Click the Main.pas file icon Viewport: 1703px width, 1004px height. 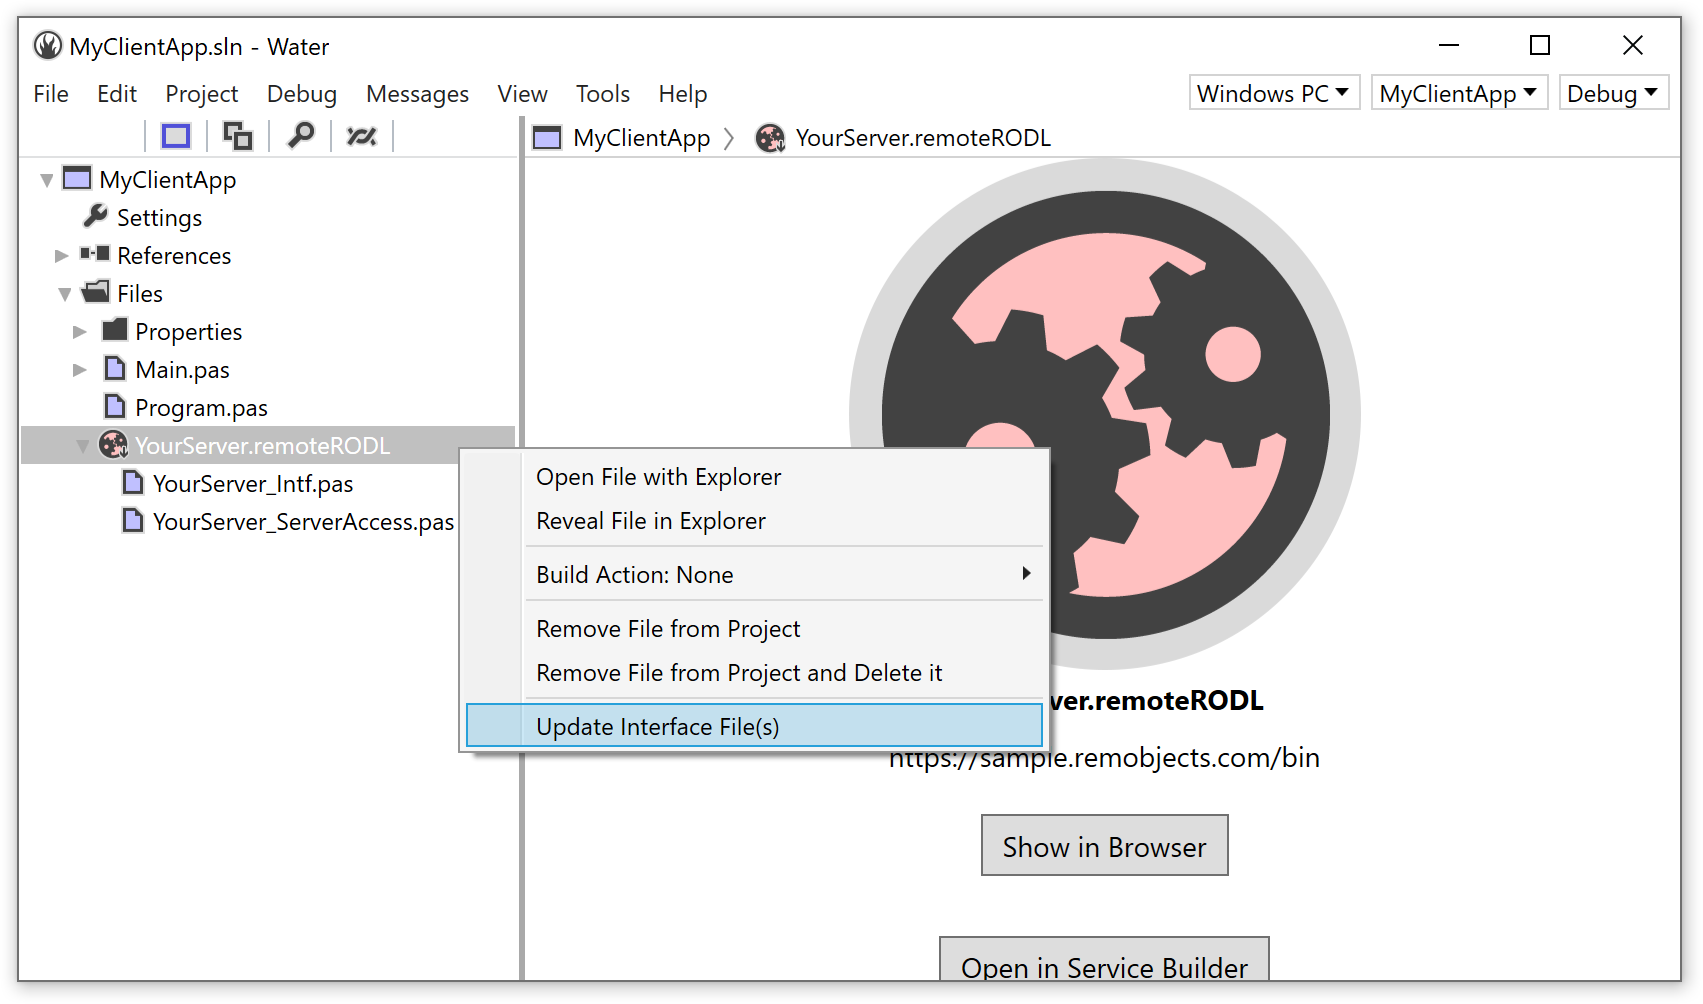[115, 368]
